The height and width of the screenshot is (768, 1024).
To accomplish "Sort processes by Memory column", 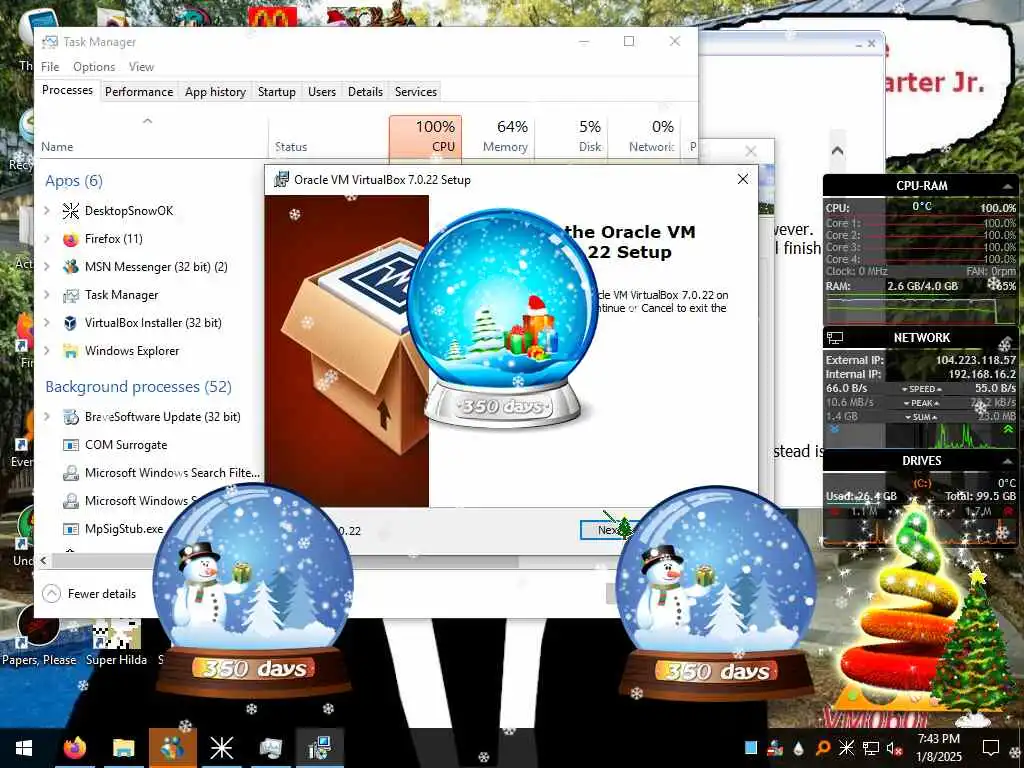I will [x=498, y=136].
